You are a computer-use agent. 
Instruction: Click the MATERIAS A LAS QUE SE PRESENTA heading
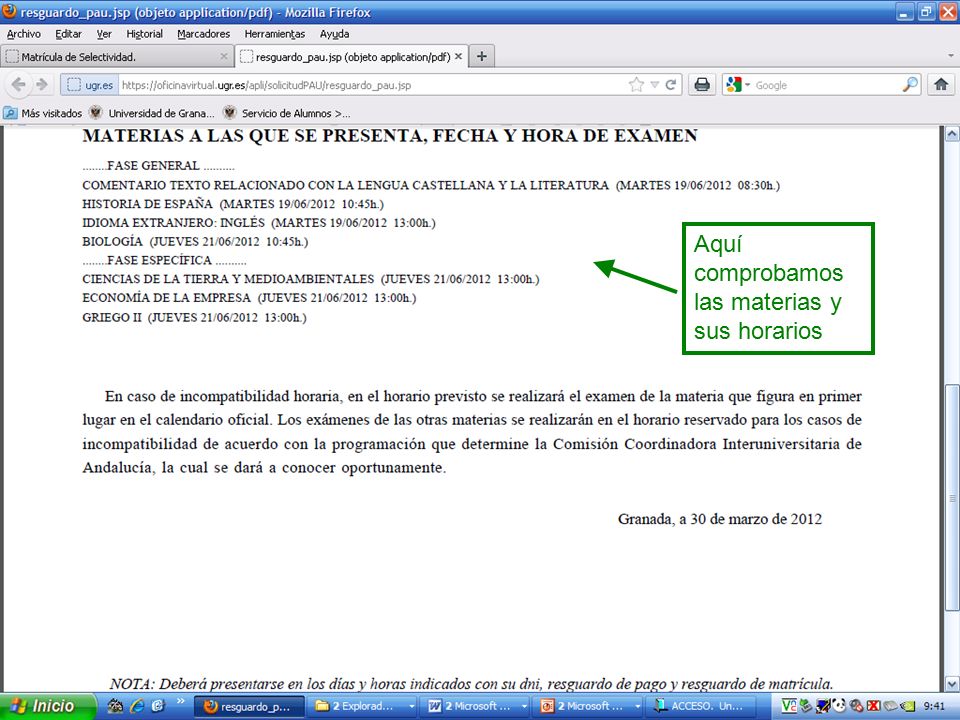click(390, 135)
